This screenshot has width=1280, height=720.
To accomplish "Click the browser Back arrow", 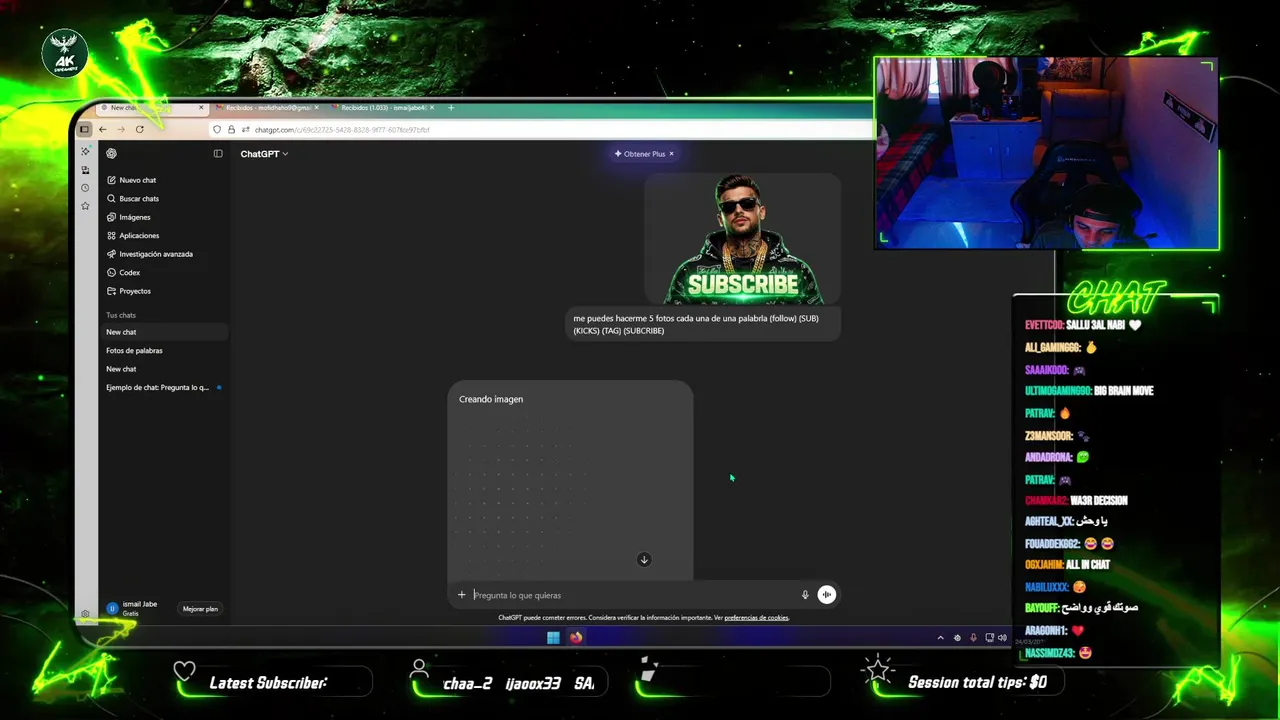I will [102, 129].
